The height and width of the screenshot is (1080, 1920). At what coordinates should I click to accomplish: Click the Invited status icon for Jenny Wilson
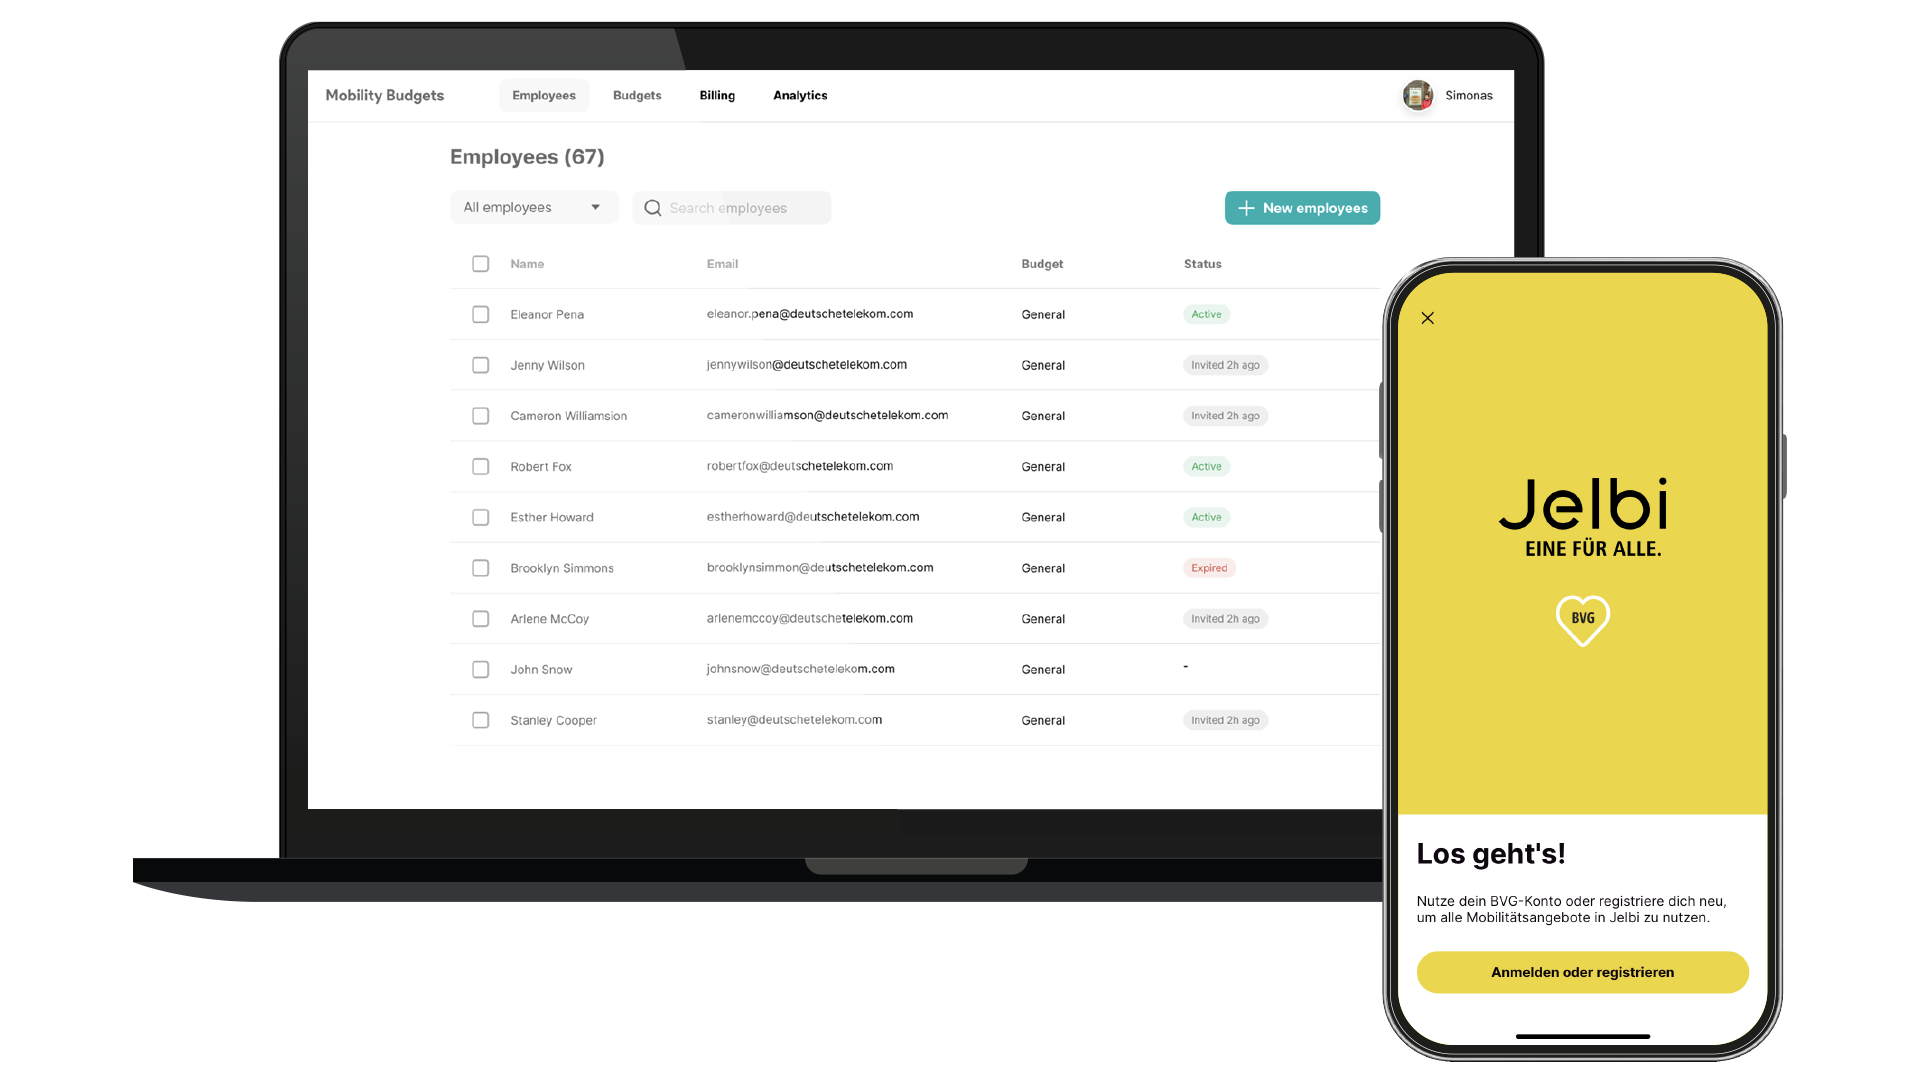pos(1222,364)
